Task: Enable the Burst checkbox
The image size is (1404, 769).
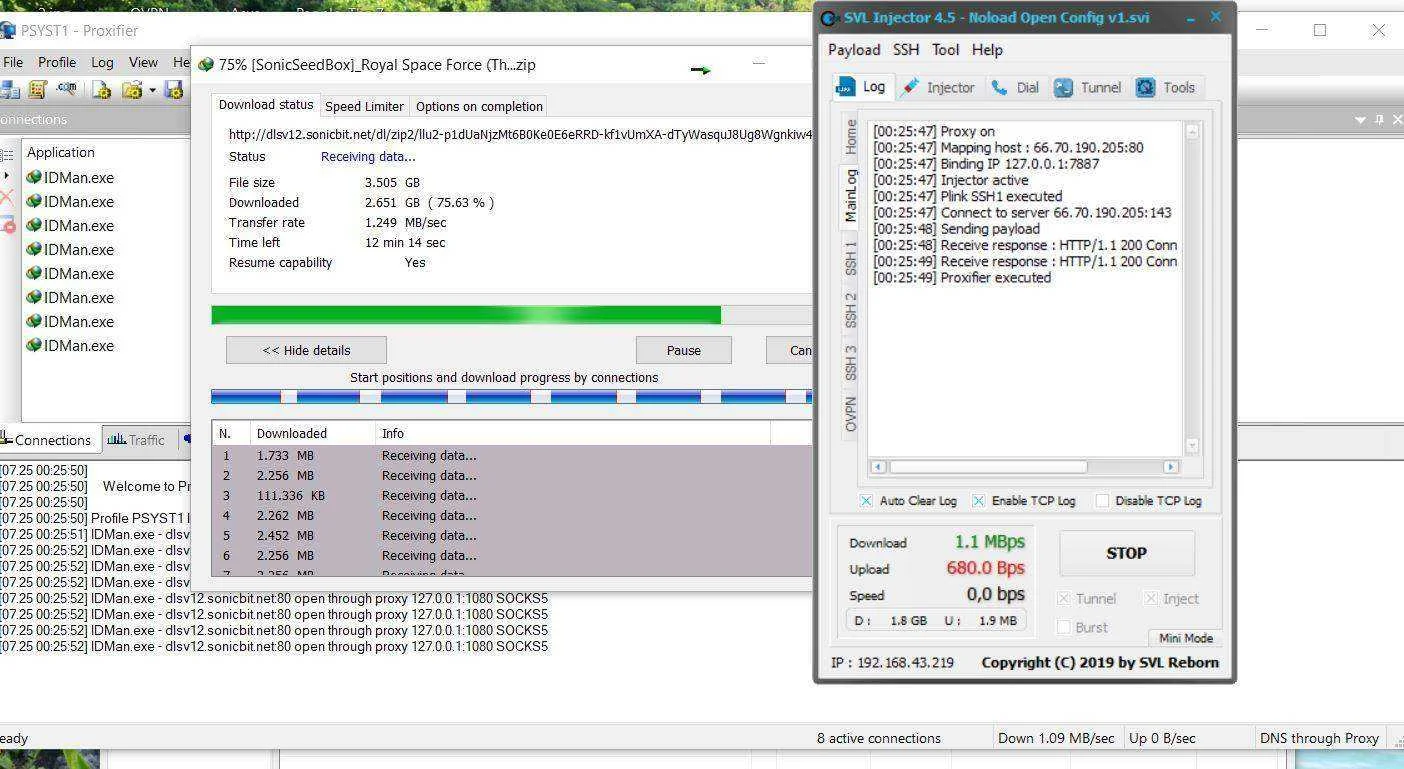Action: coord(1064,627)
